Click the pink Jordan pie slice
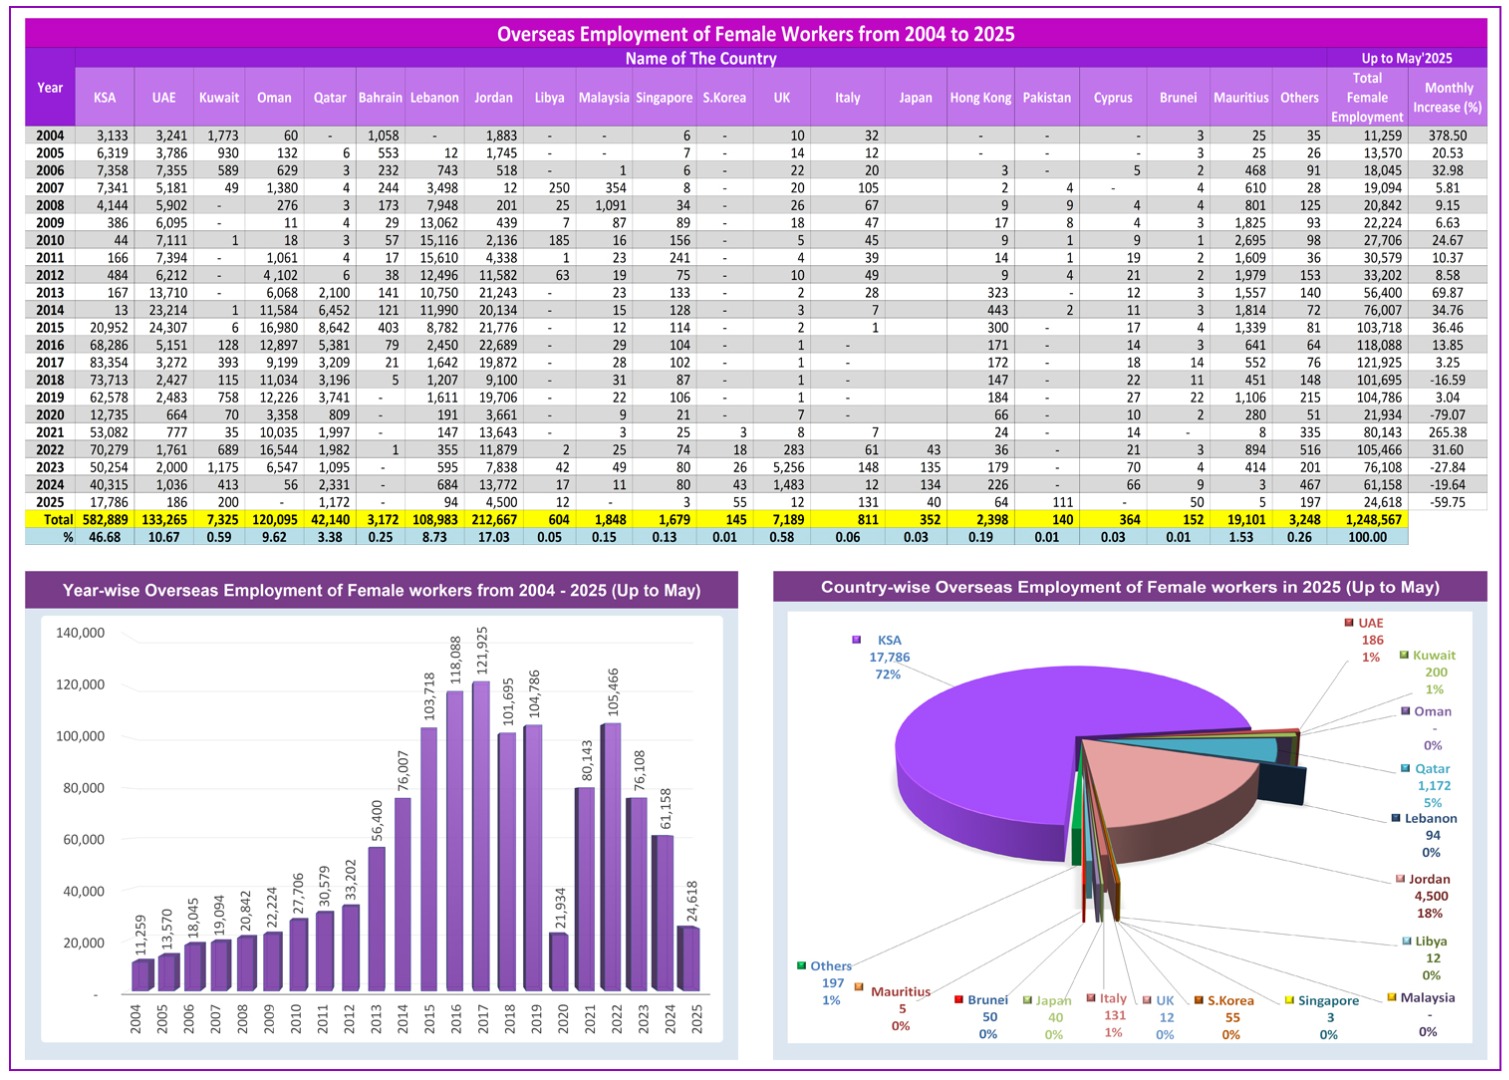Viewport: 1509px width, 1080px height. 1160,790
